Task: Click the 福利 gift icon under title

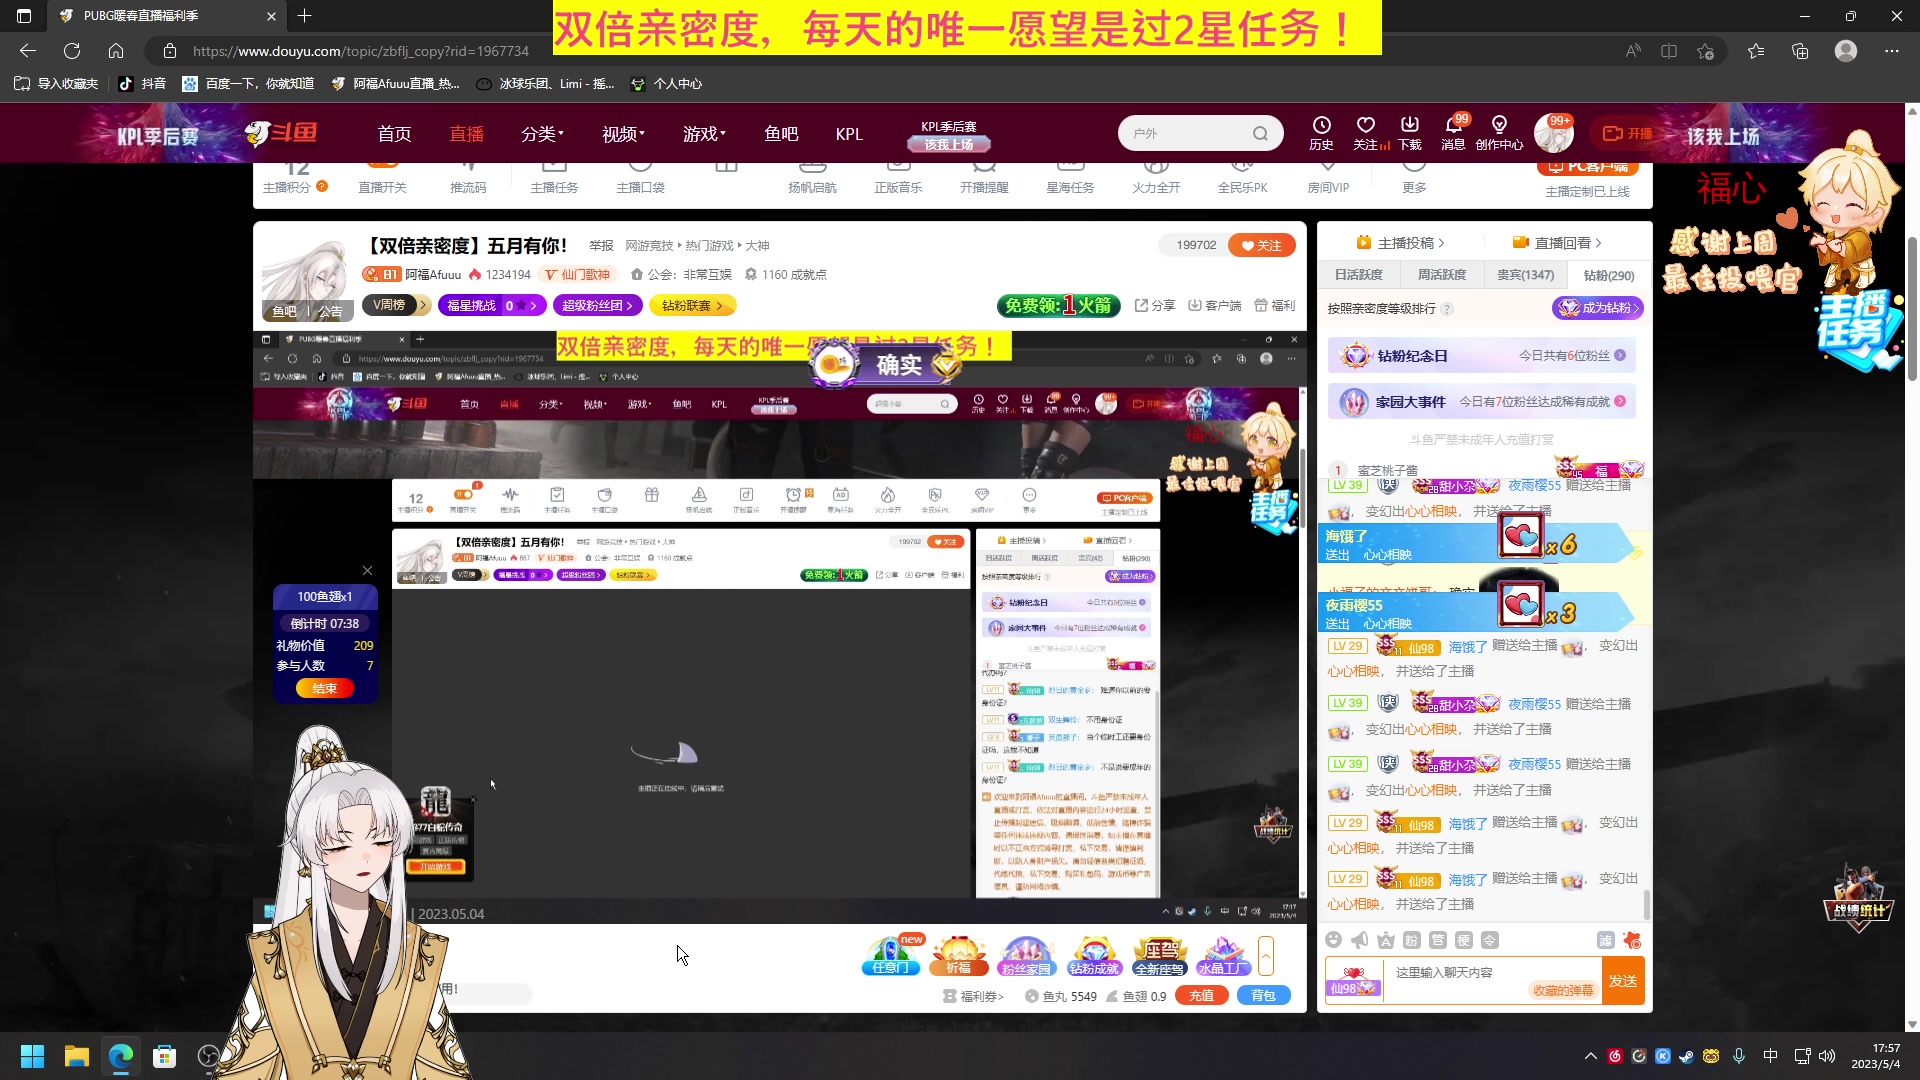Action: pos(1275,305)
